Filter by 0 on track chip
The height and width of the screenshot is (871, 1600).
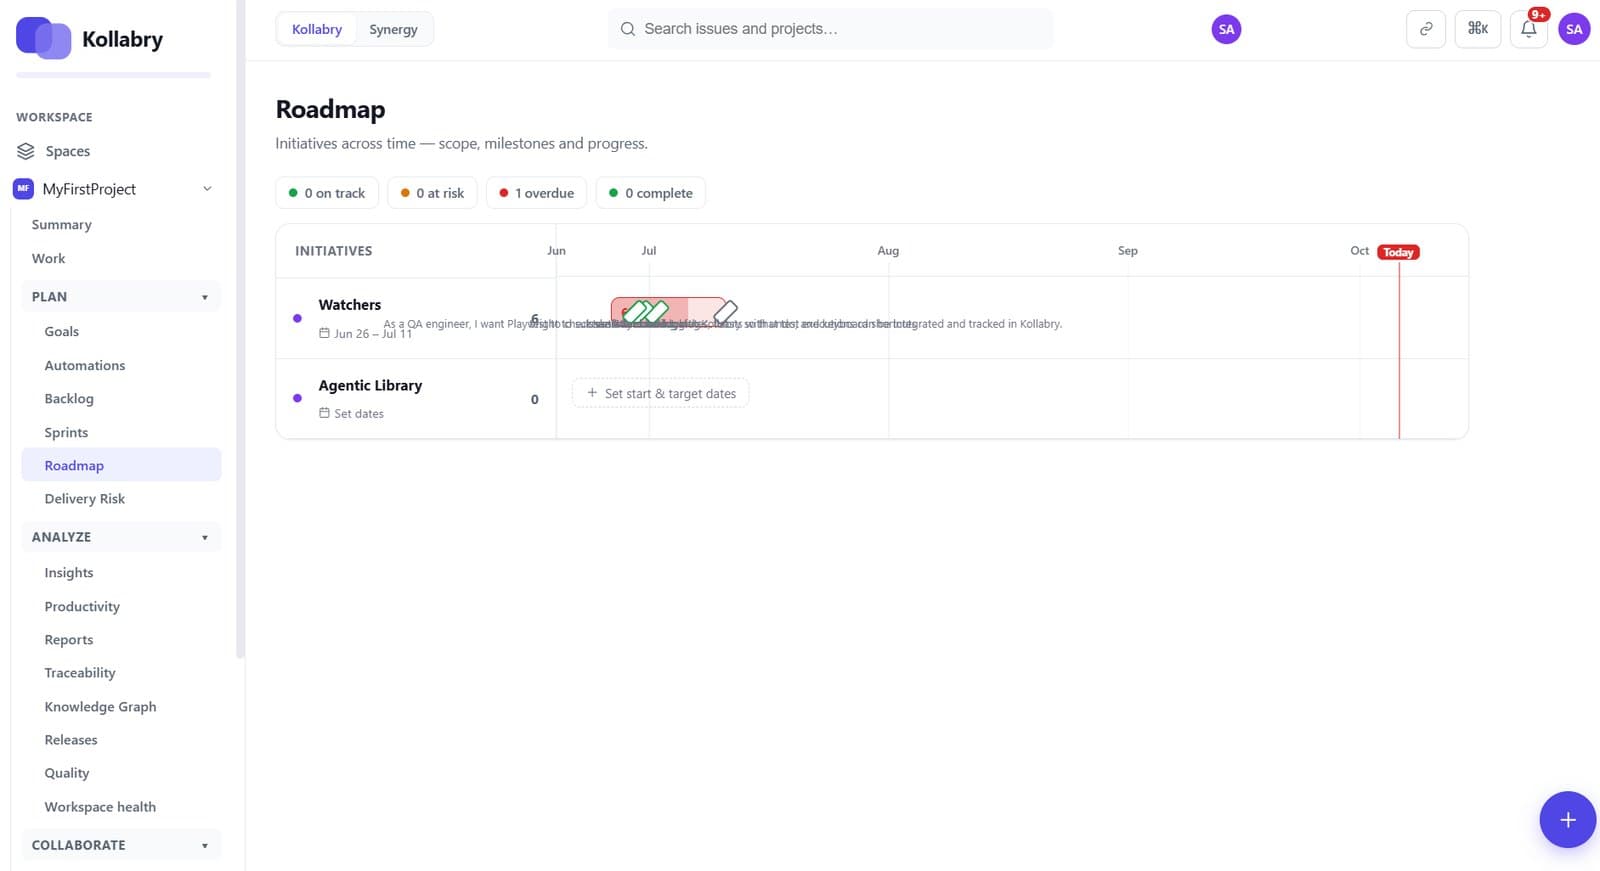327,193
